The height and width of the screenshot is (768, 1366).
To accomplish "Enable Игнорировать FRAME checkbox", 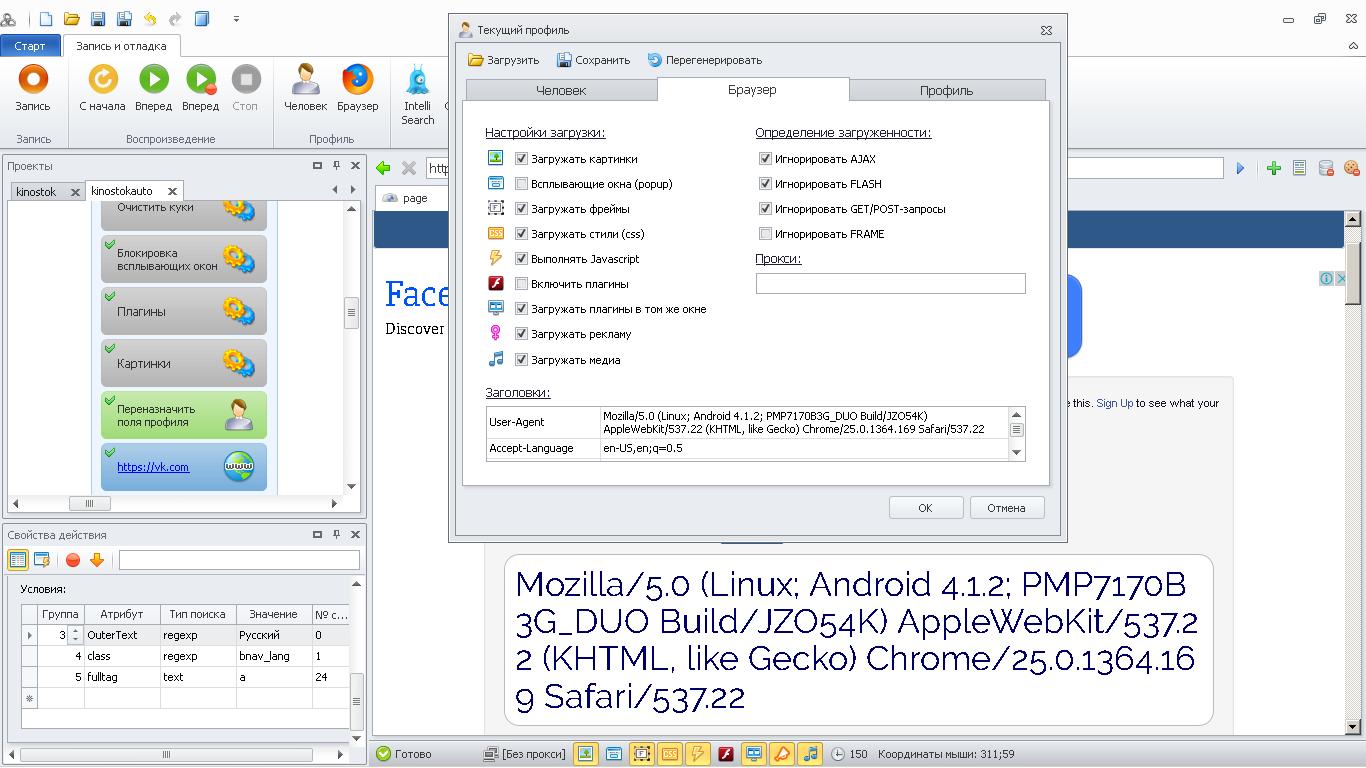I will tap(765, 234).
